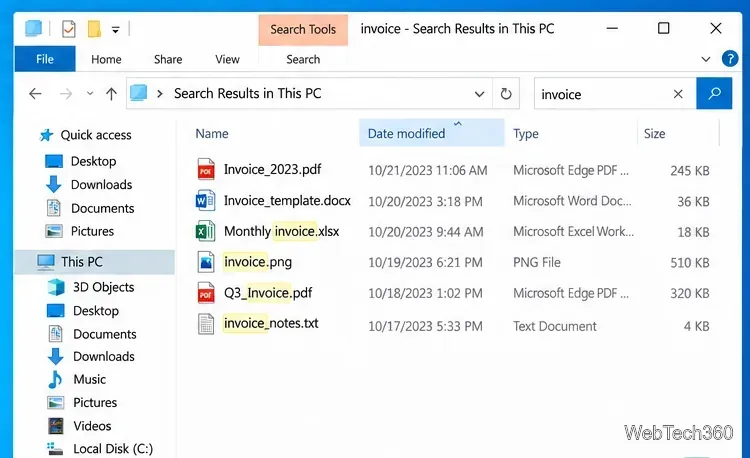Open the recent locations dropdown arrow
Screen dimensions: 750x458
[x=90, y=94]
